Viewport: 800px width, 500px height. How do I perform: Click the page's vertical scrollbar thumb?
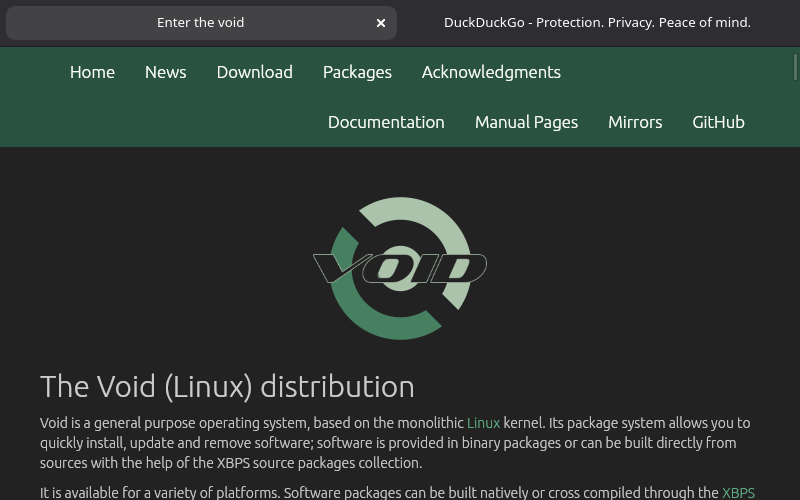(795, 68)
